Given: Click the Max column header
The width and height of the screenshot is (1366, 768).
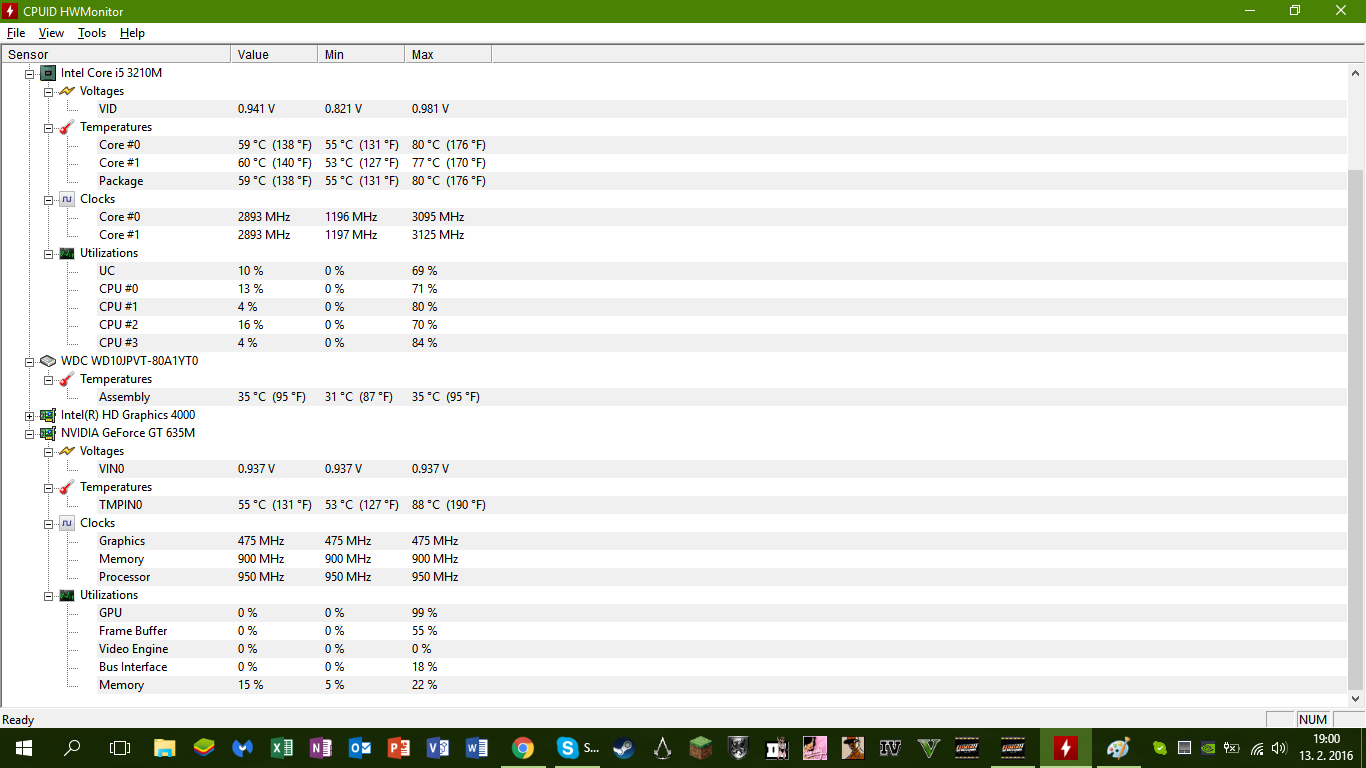Looking at the screenshot, I should (448, 55).
